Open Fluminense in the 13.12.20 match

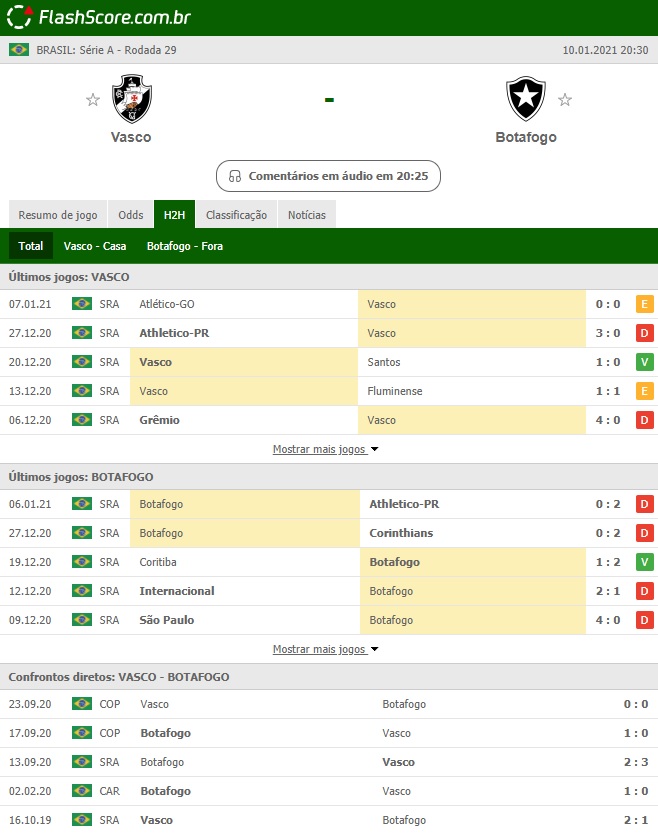click(395, 391)
